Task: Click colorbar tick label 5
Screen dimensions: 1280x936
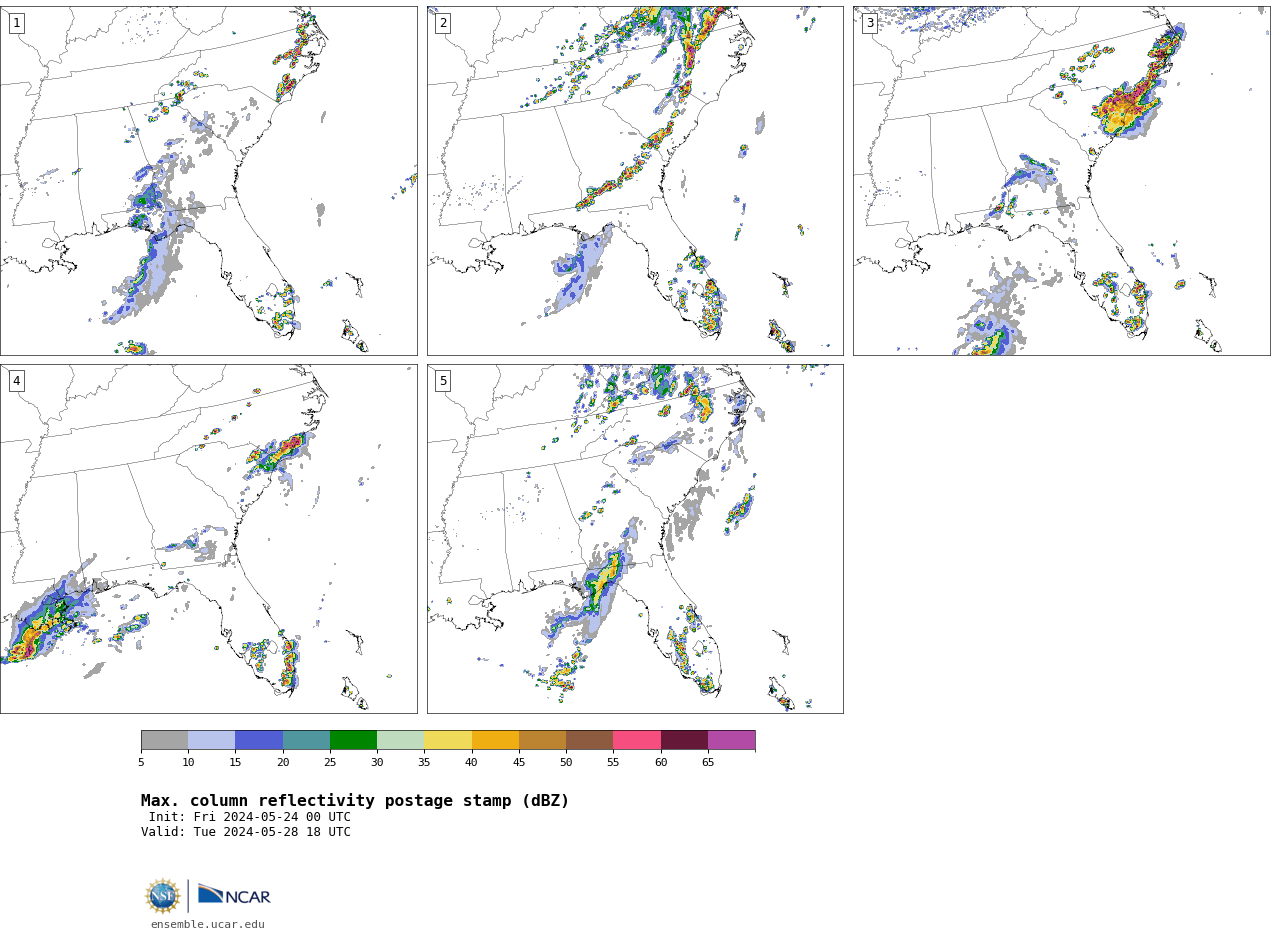Action: click(141, 763)
